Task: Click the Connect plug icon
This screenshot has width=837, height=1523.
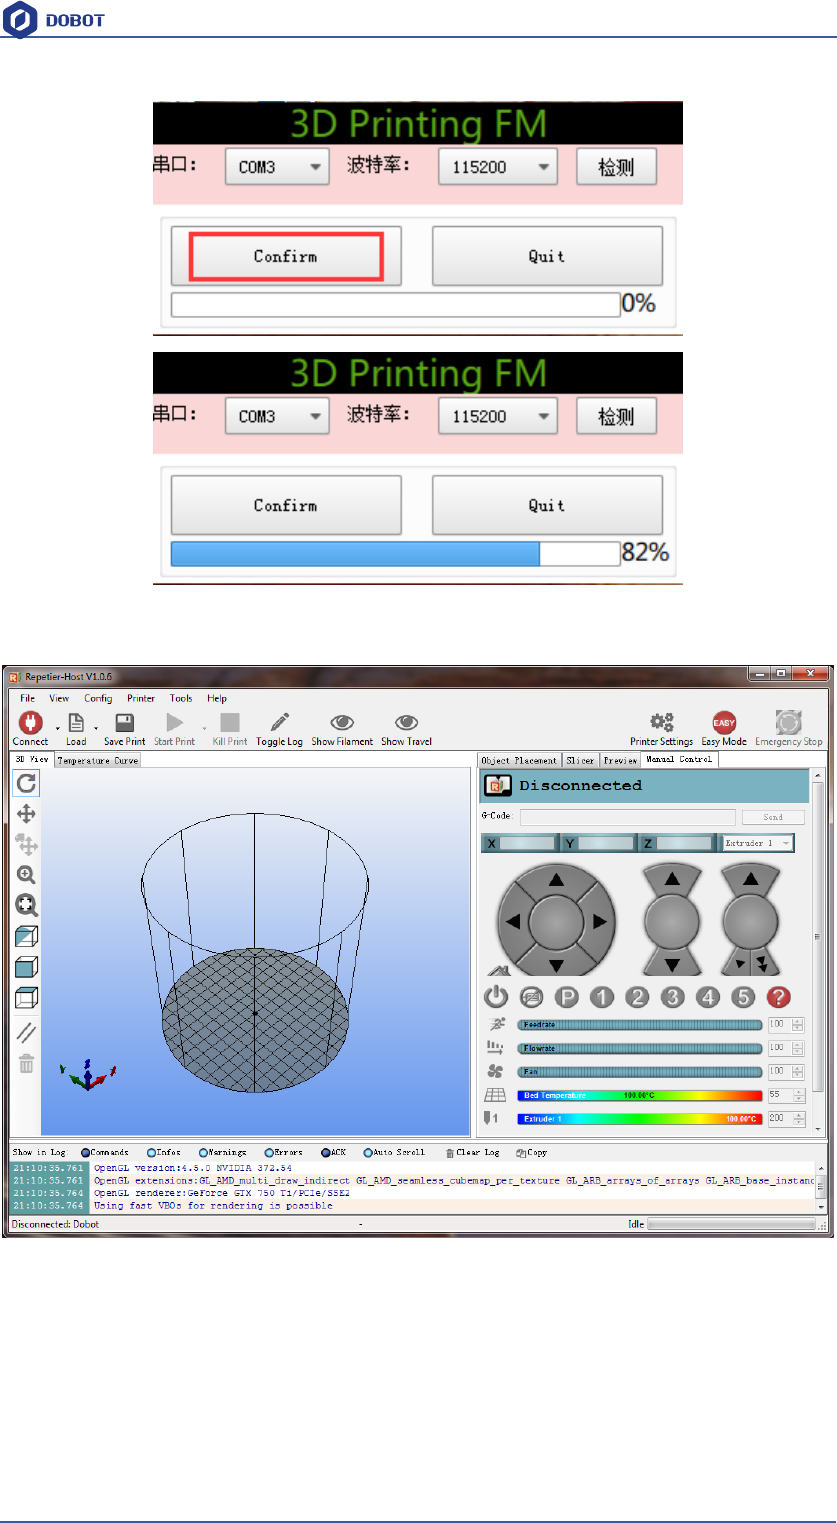Action: click(30, 723)
